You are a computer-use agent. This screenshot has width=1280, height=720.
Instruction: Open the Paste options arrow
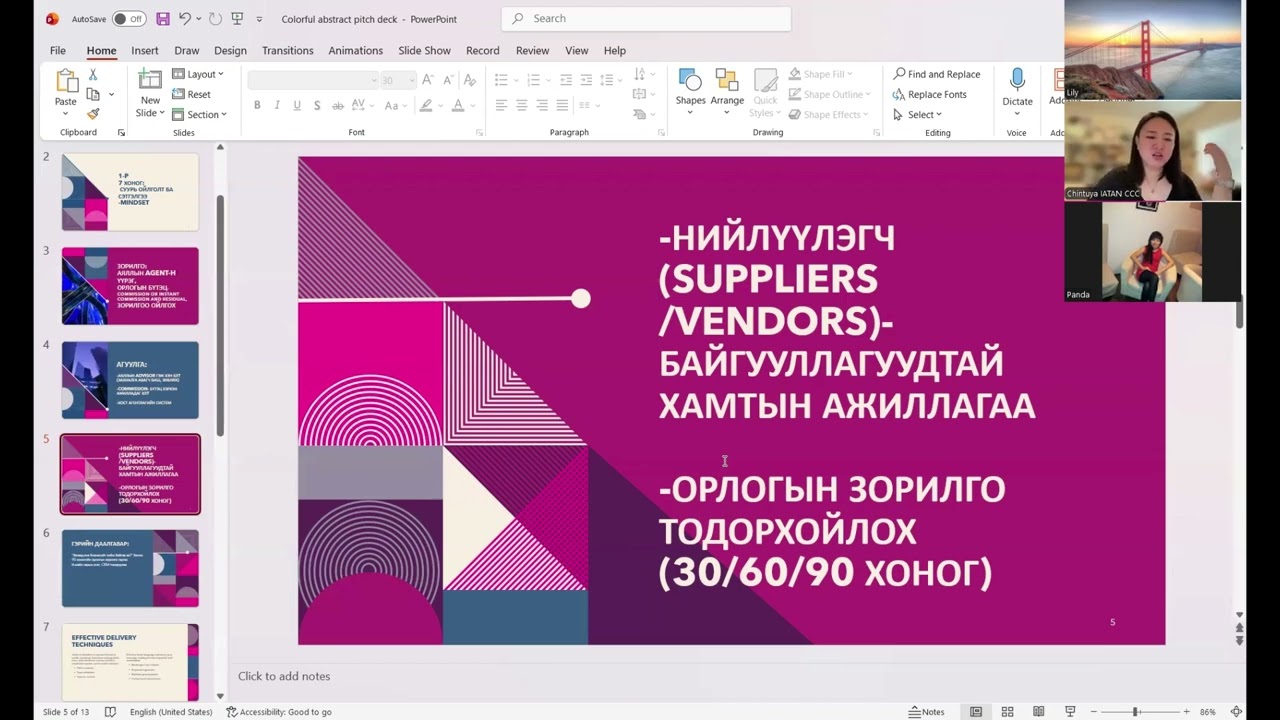66,112
